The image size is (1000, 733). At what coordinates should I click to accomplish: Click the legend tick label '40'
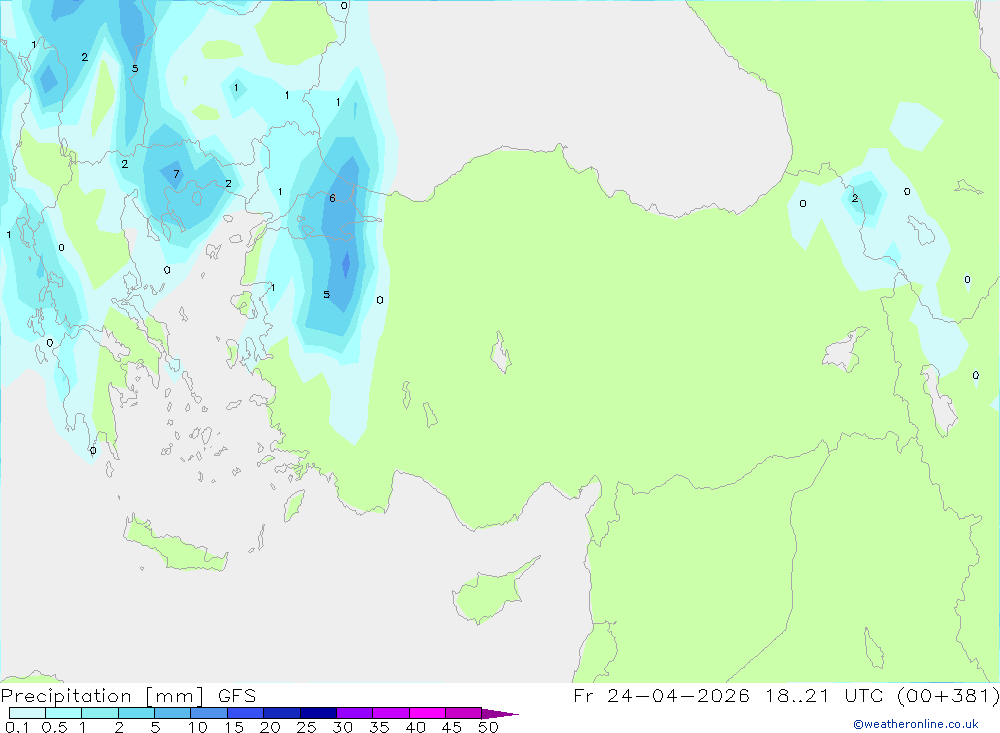click(x=416, y=727)
